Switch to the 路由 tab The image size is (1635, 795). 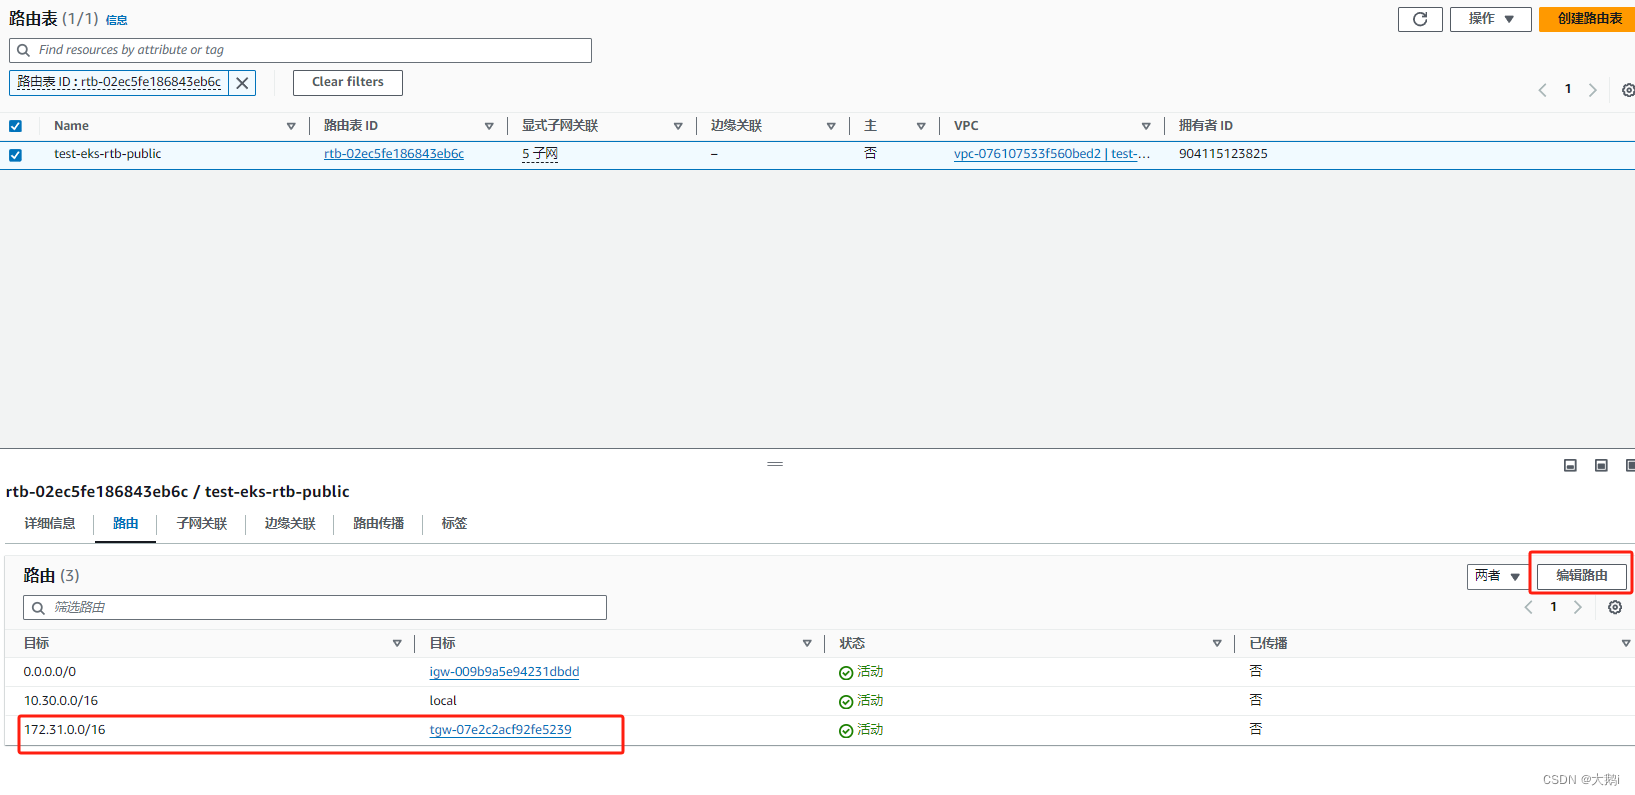(126, 524)
